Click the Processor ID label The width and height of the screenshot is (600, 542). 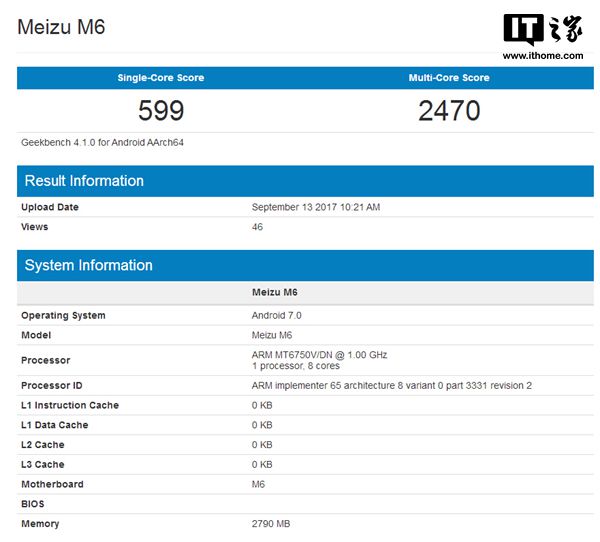click(x=52, y=385)
